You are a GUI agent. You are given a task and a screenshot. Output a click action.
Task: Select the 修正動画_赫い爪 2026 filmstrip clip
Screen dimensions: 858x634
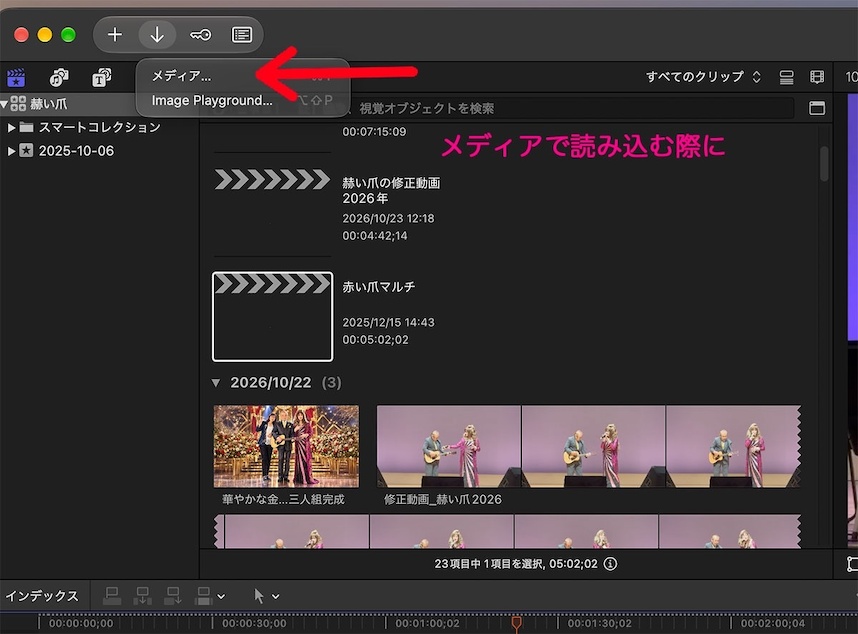tap(588, 446)
